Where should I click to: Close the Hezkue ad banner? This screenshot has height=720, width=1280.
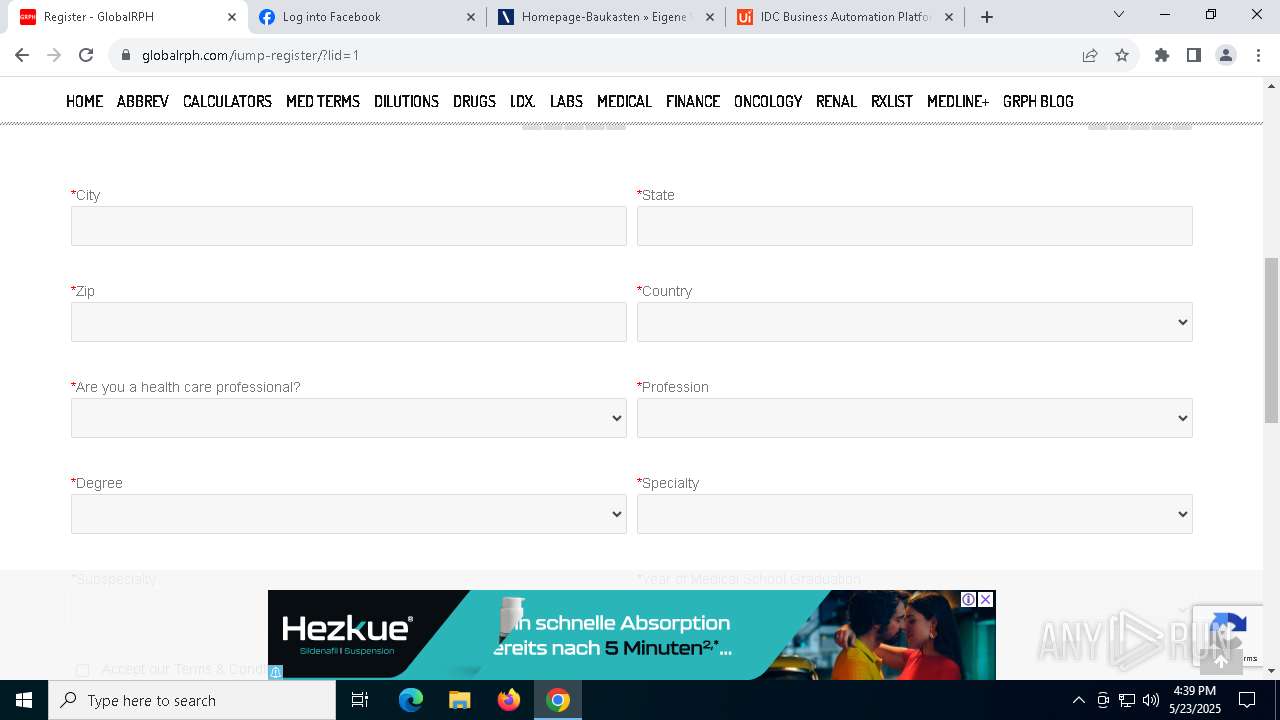click(986, 599)
